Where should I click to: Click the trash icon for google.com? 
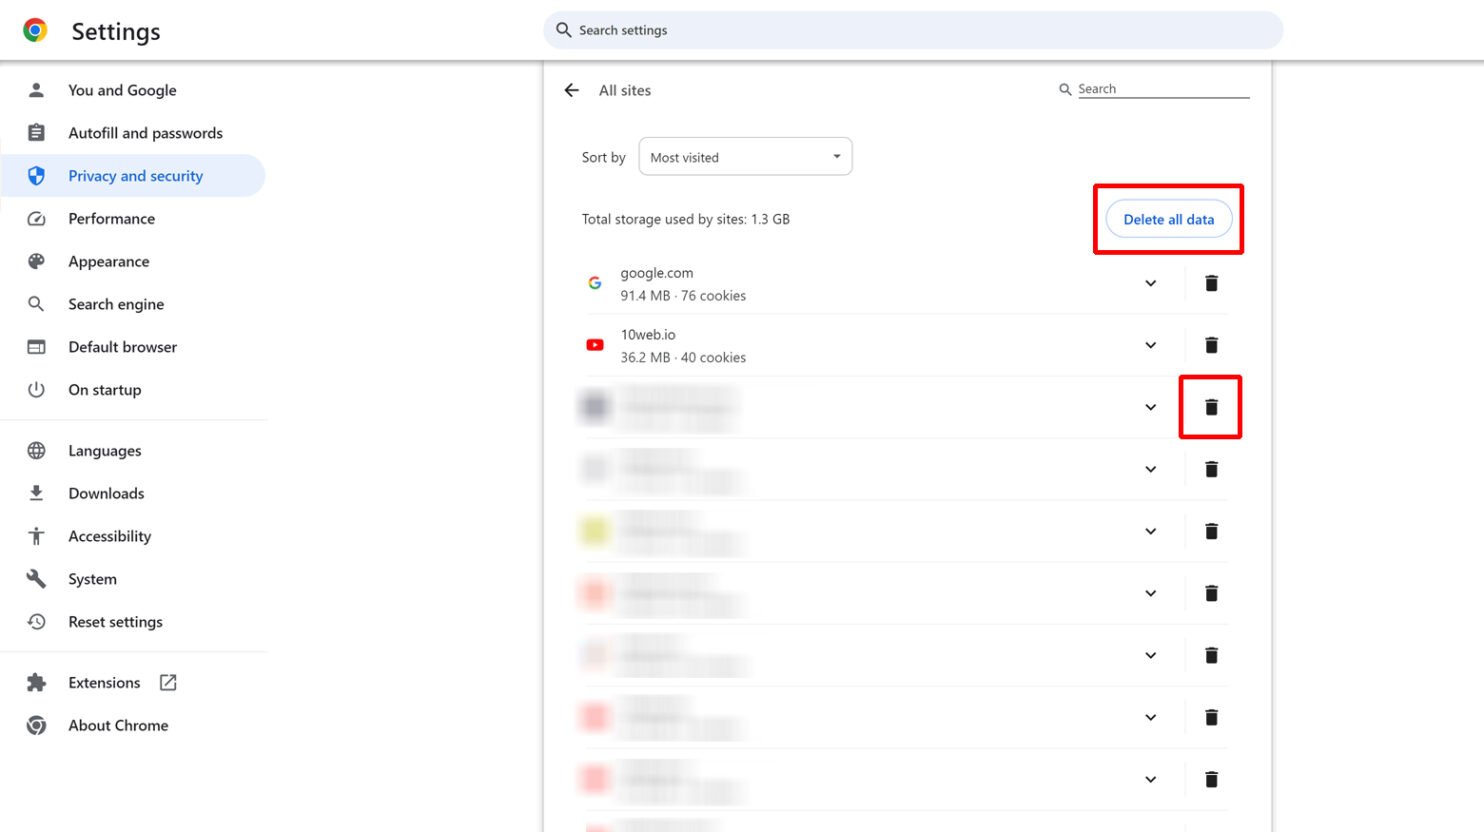(x=1211, y=284)
